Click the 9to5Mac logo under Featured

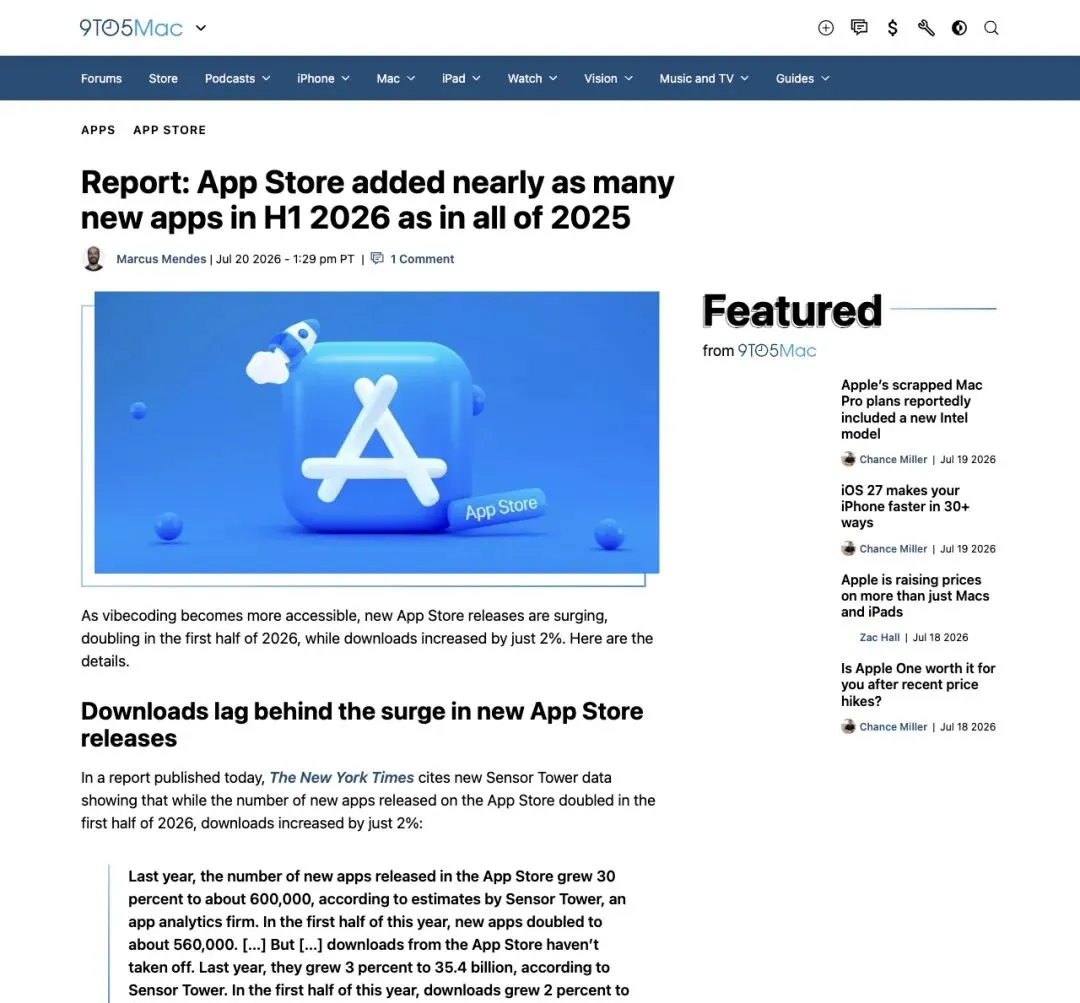point(777,351)
